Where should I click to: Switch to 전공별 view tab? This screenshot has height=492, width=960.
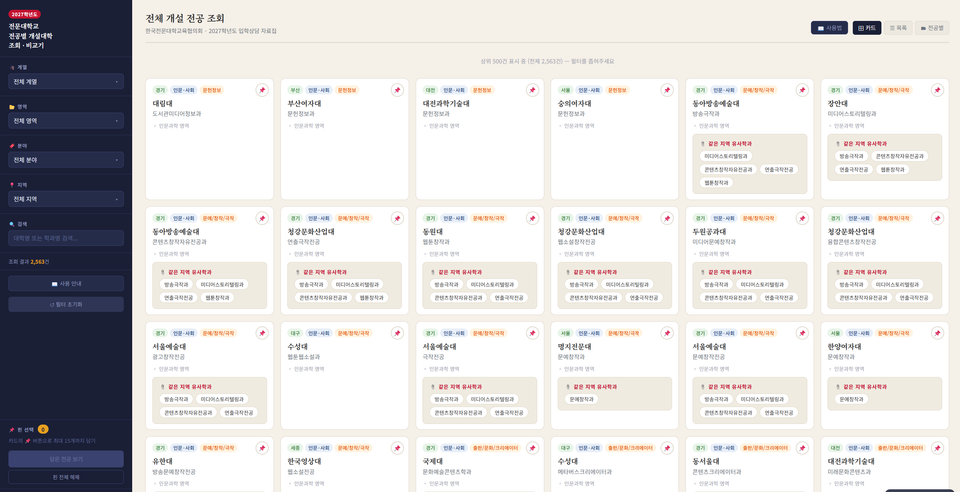[x=932, y=28]
